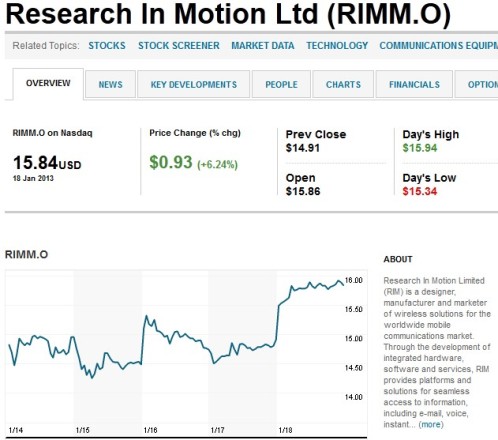498x440 pixels.
Task: Open the CHARTS tab
Action: [x=343, y=84]
